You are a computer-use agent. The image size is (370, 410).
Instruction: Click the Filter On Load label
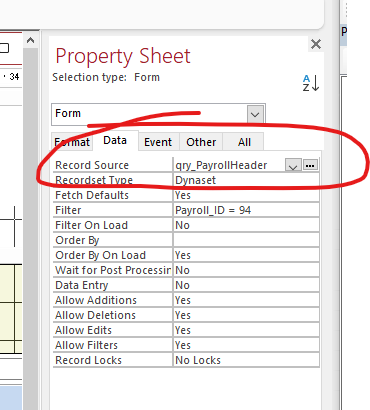(x=91, y=225)
